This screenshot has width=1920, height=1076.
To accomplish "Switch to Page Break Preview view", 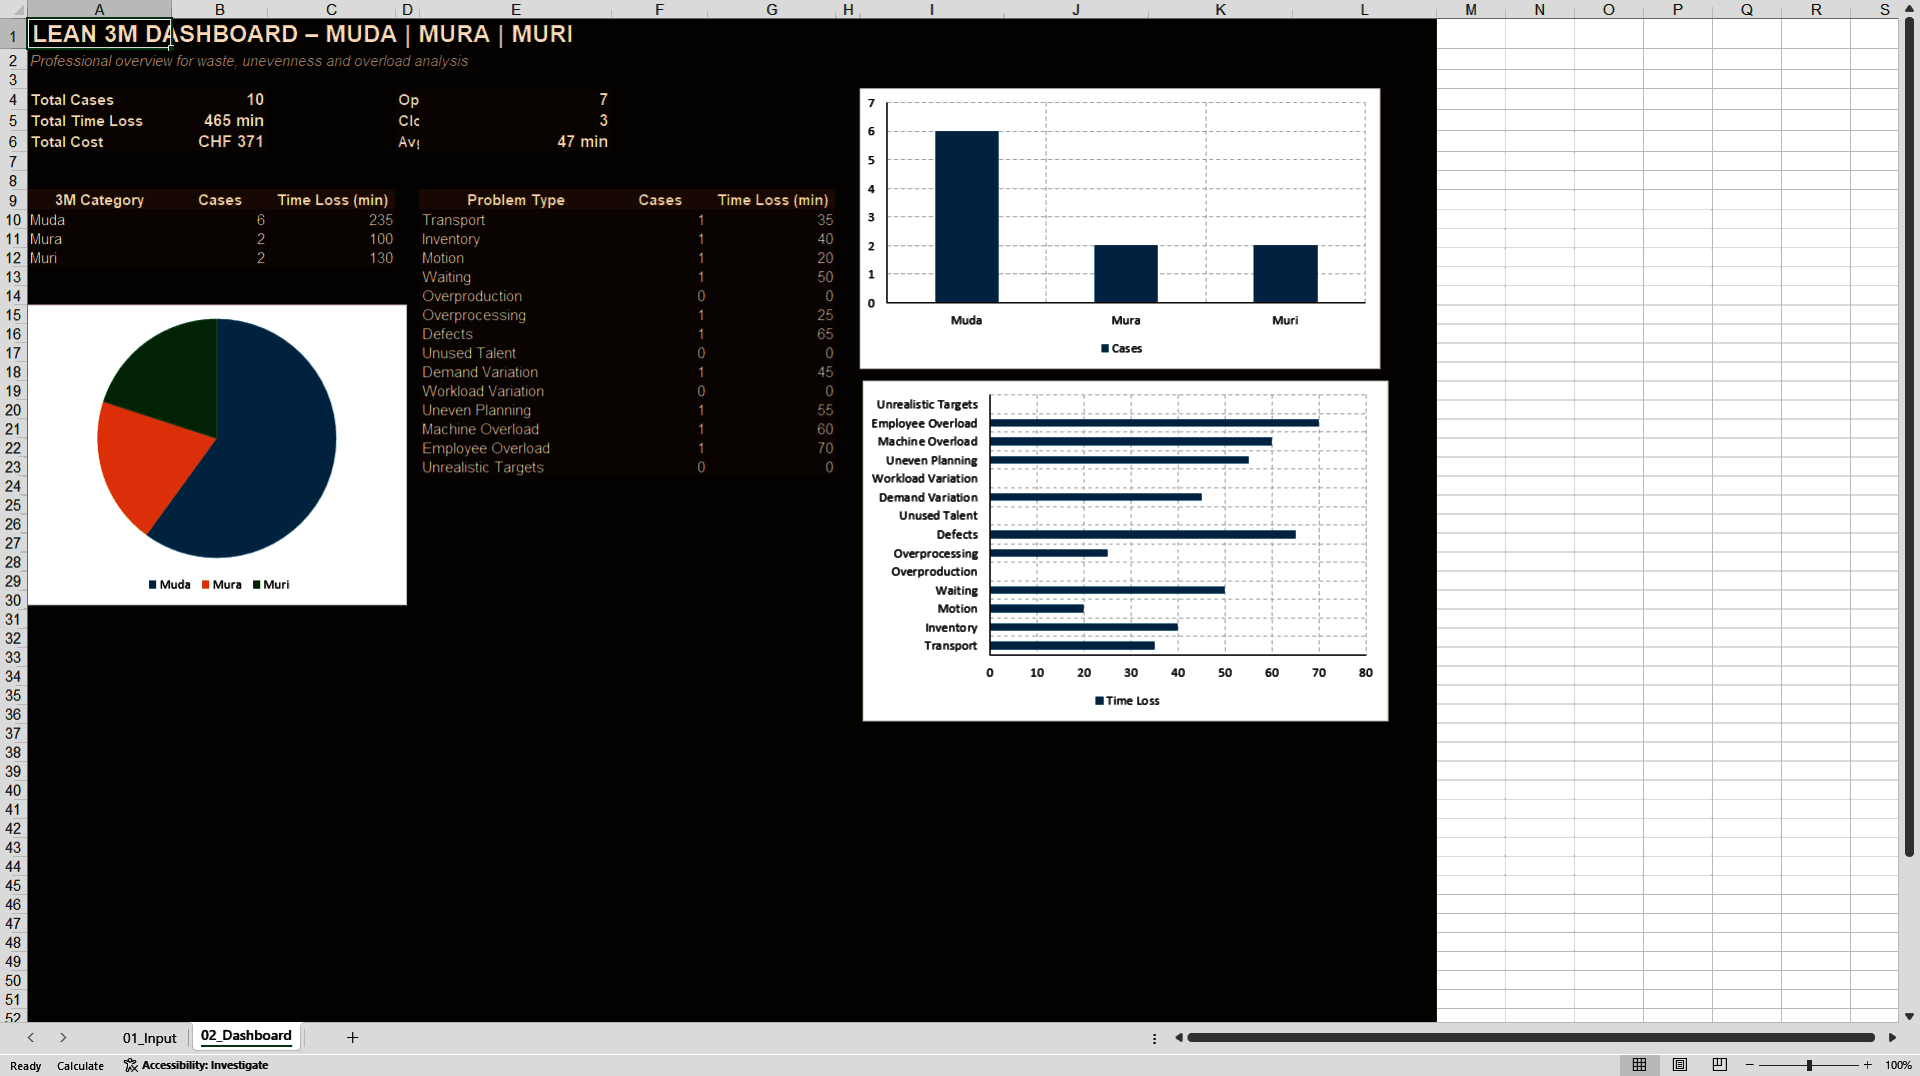I will pyautogui.click(x=1720, y=1065).
